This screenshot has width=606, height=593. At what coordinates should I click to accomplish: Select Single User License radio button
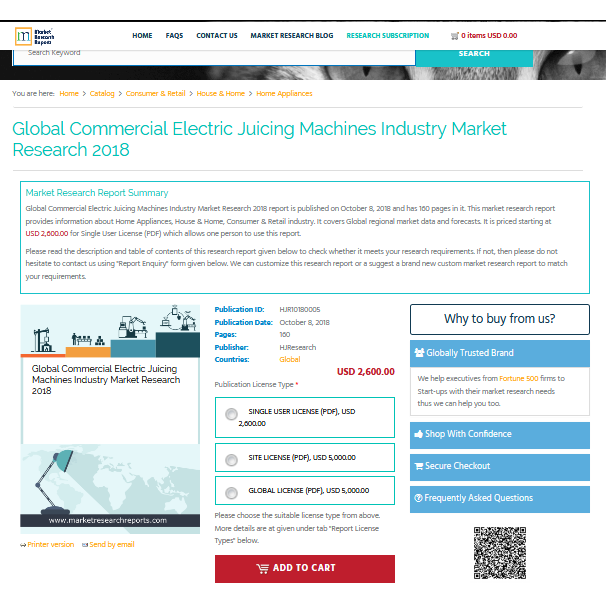(232, 414)
